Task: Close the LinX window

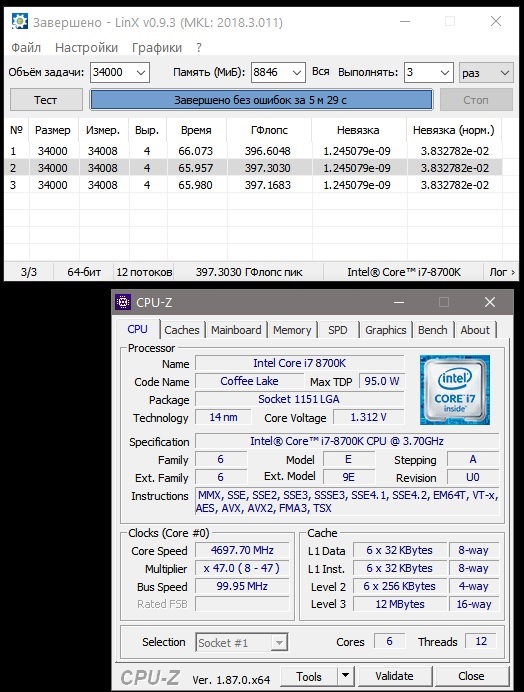Action: point(496,21)
